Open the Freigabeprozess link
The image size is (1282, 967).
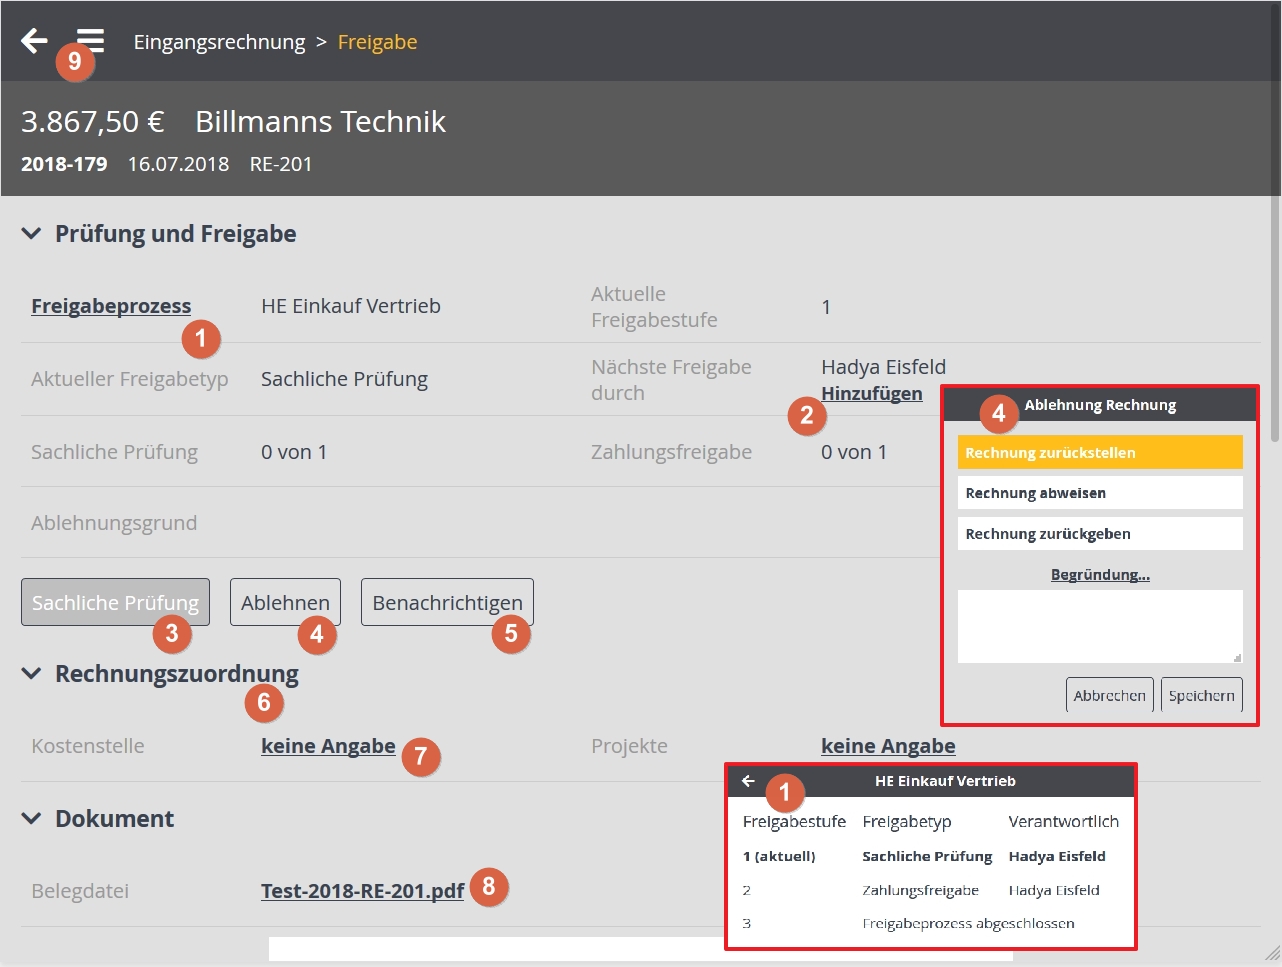pyautogui.click(x=111, y=306)
